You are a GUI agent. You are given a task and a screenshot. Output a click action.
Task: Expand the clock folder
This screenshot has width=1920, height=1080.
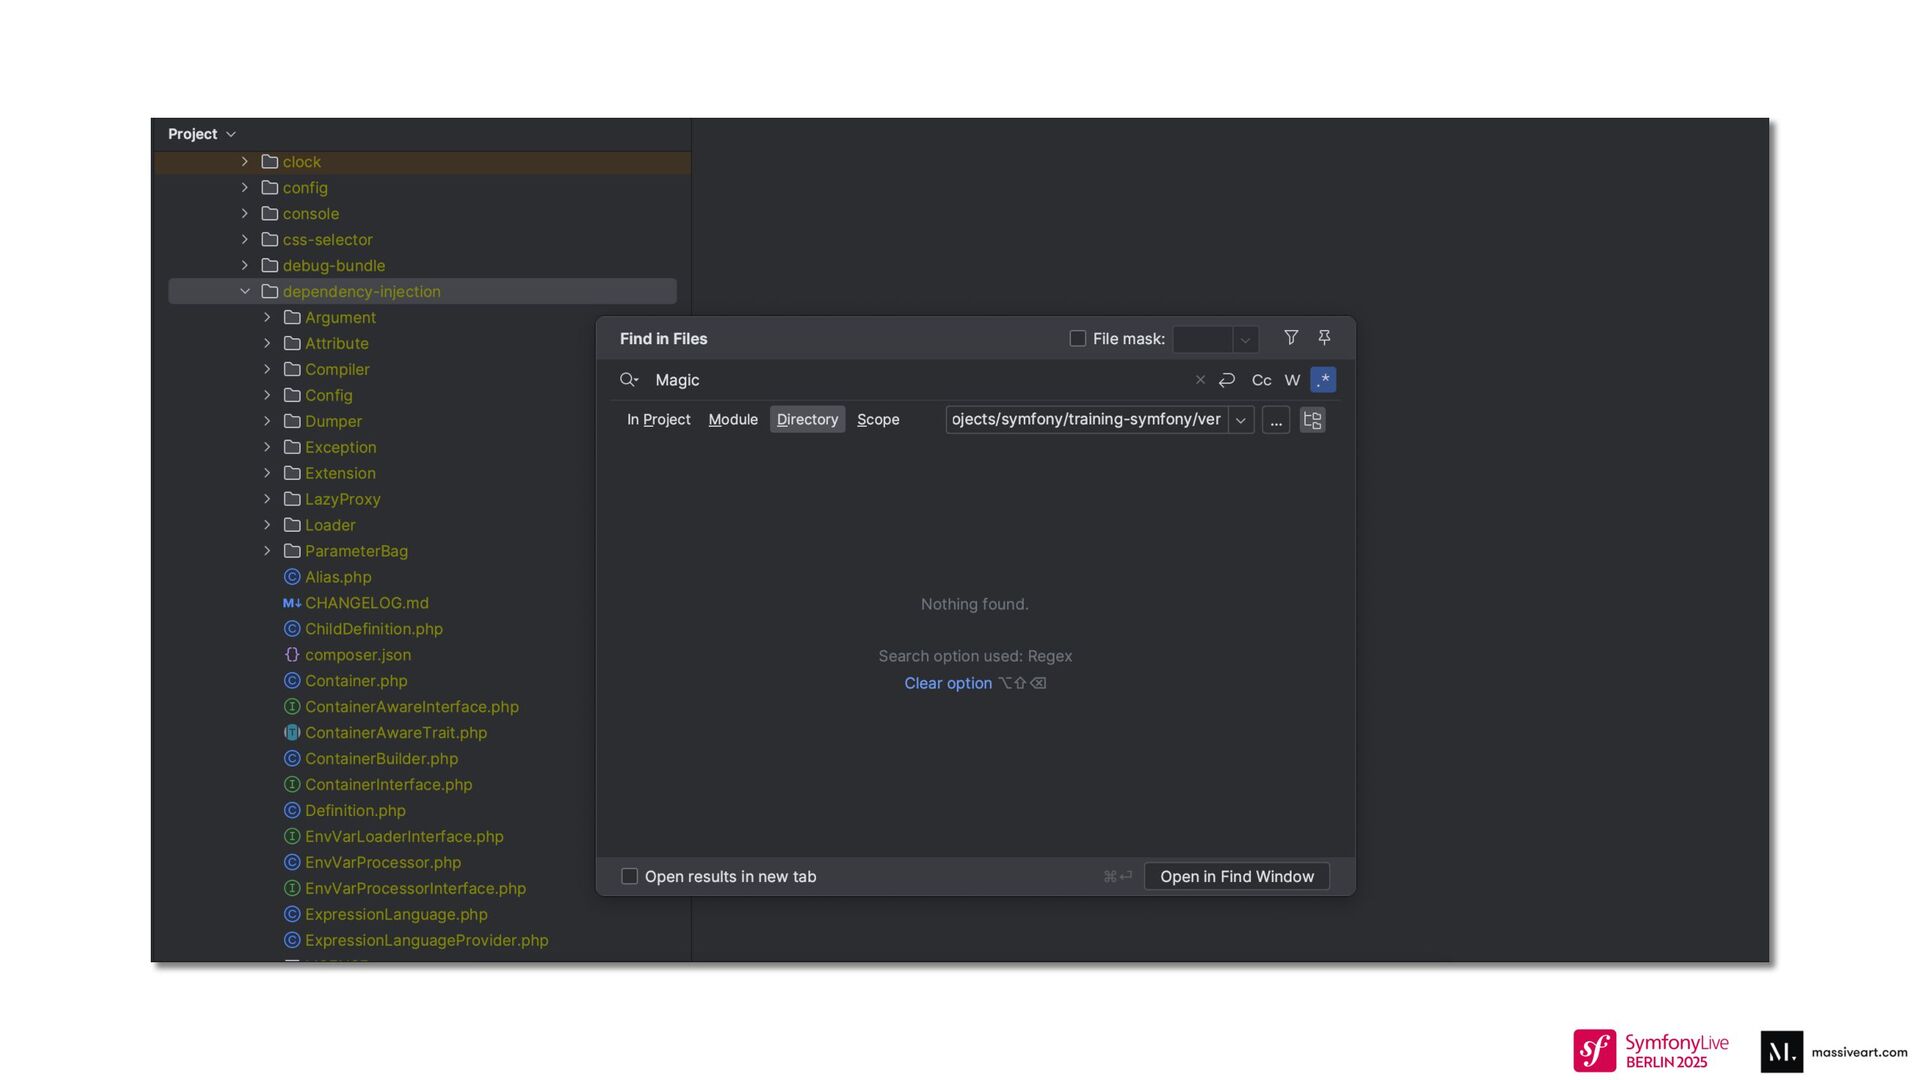tap(245, 161)
